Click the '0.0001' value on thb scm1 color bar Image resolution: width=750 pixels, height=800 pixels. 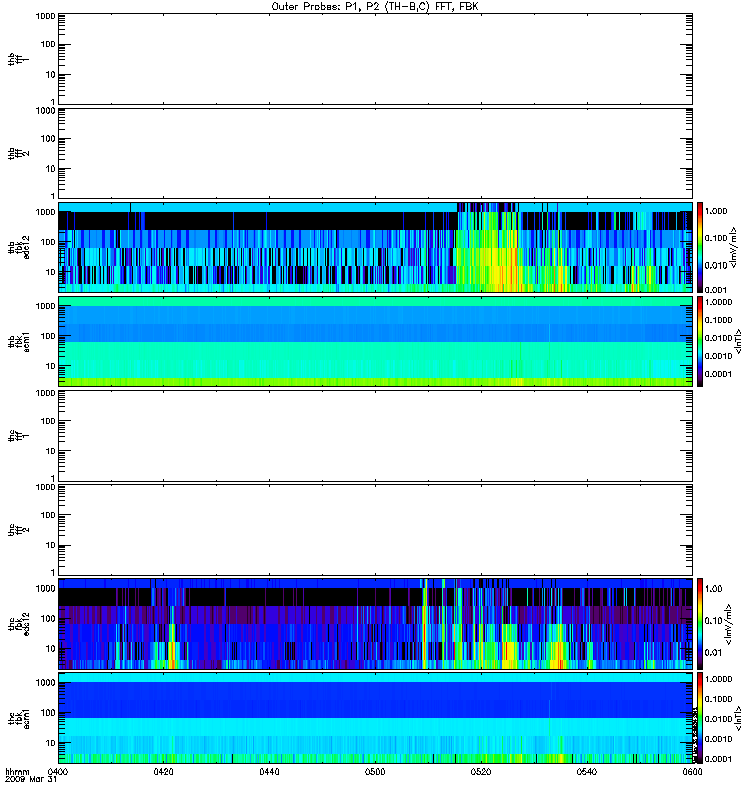click(x=718, y=374)
